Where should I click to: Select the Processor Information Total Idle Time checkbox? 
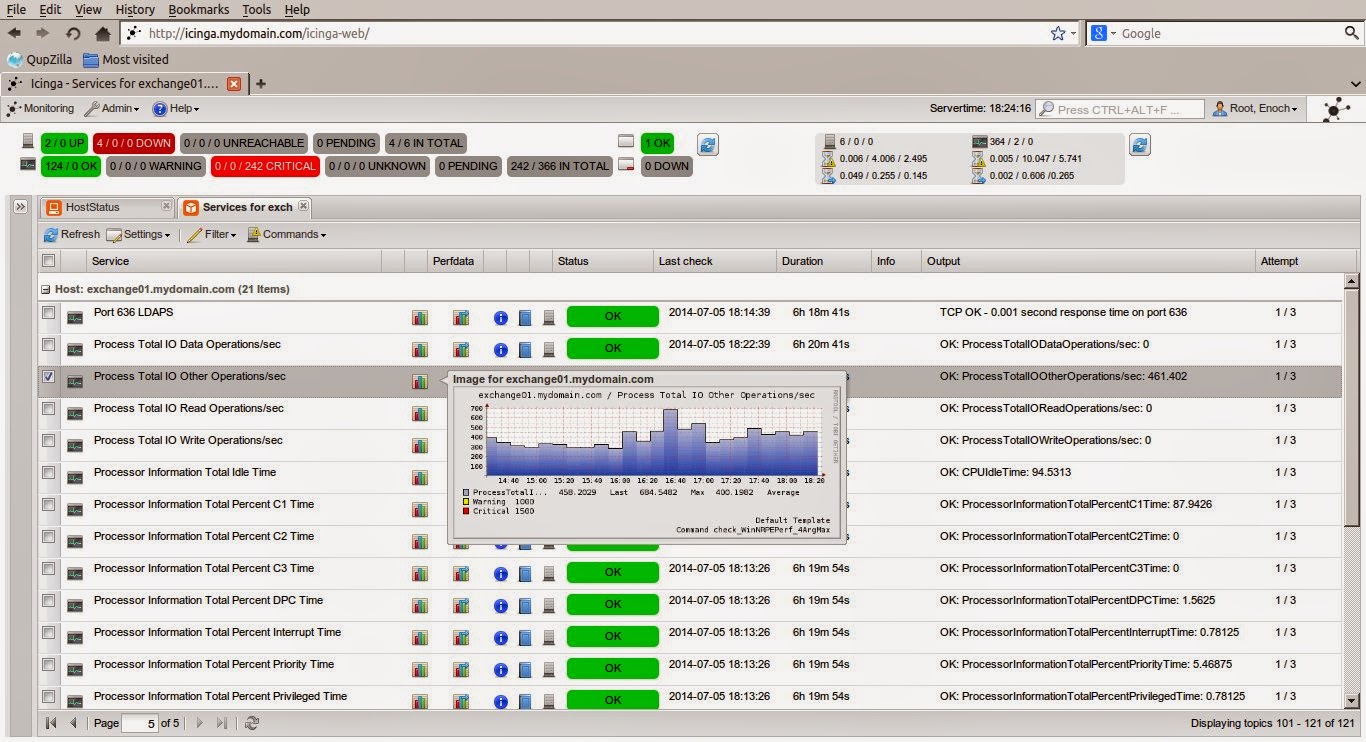pos(48,473)
